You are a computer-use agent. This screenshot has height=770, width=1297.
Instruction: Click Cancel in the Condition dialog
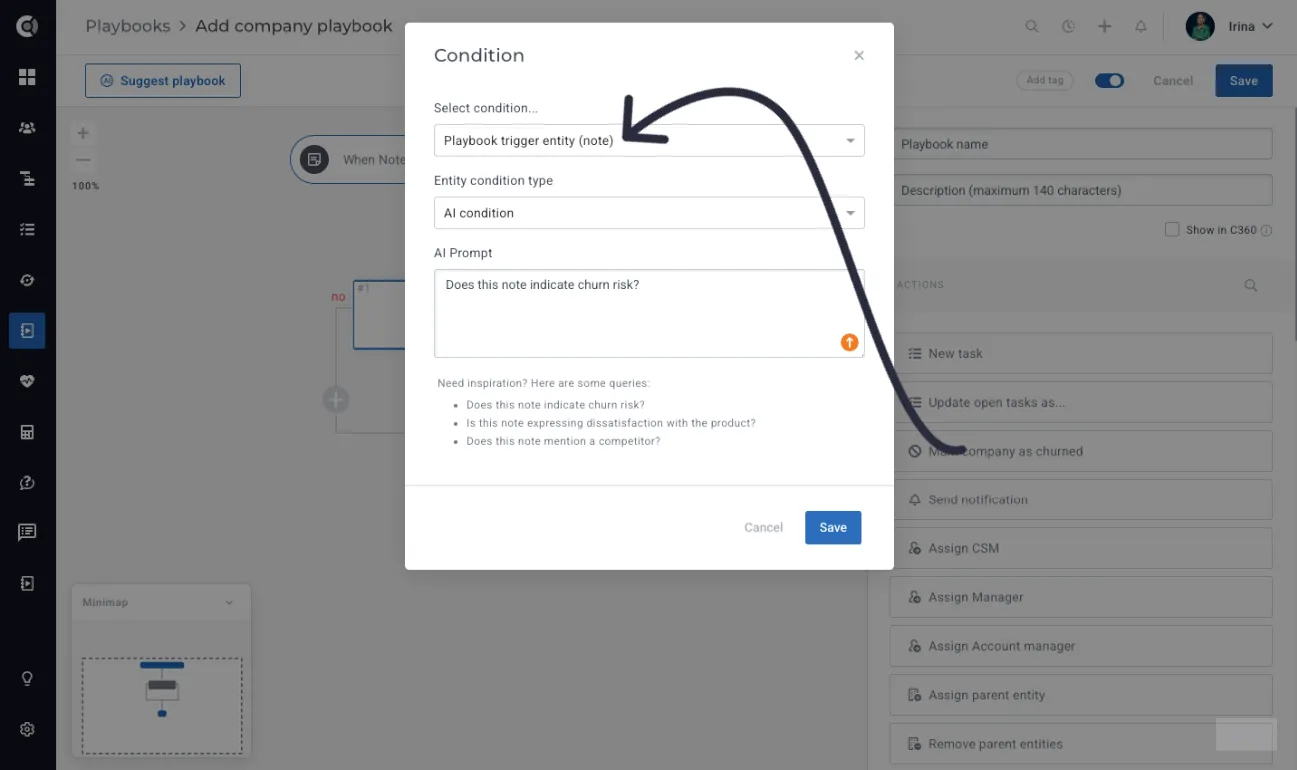(763, 528)
